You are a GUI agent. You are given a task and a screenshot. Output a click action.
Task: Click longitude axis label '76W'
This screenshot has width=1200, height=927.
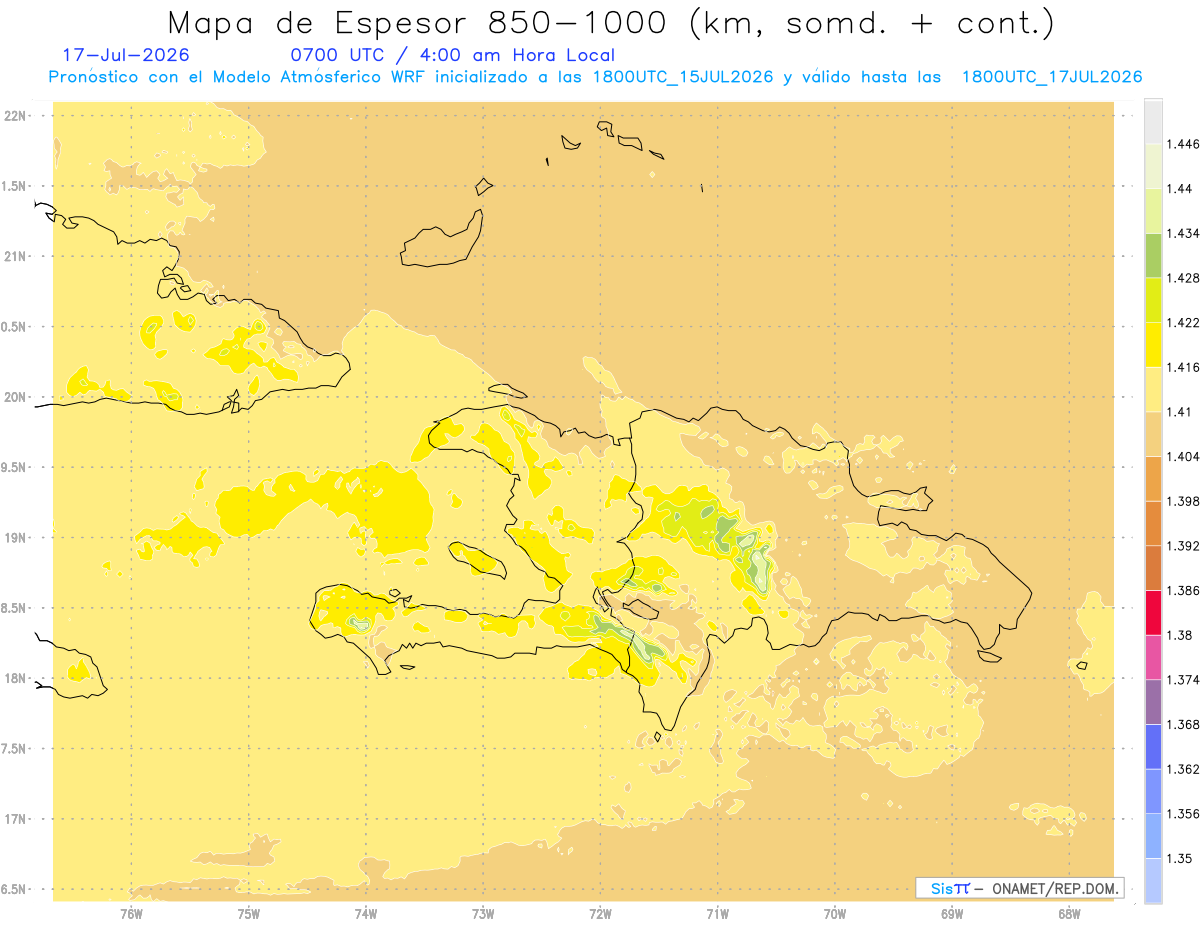tap(131, 914)
